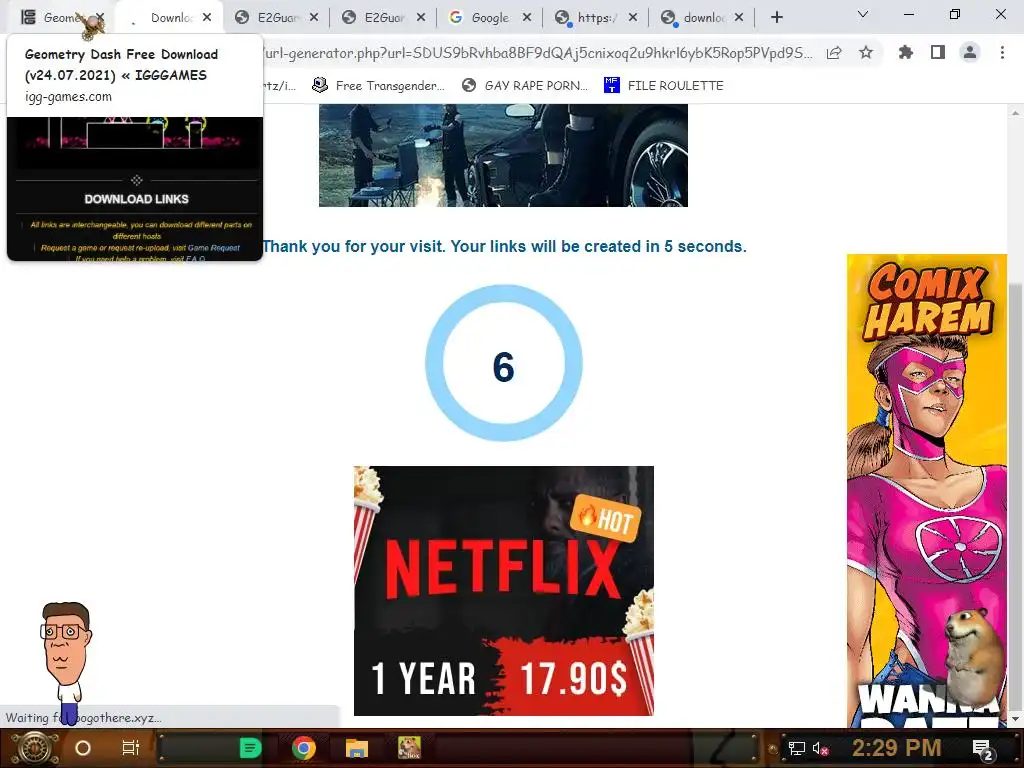Image resolution: width=1024 pixels, height=768 pixels.
Task: Close the active Download tab
Action: 206,18
